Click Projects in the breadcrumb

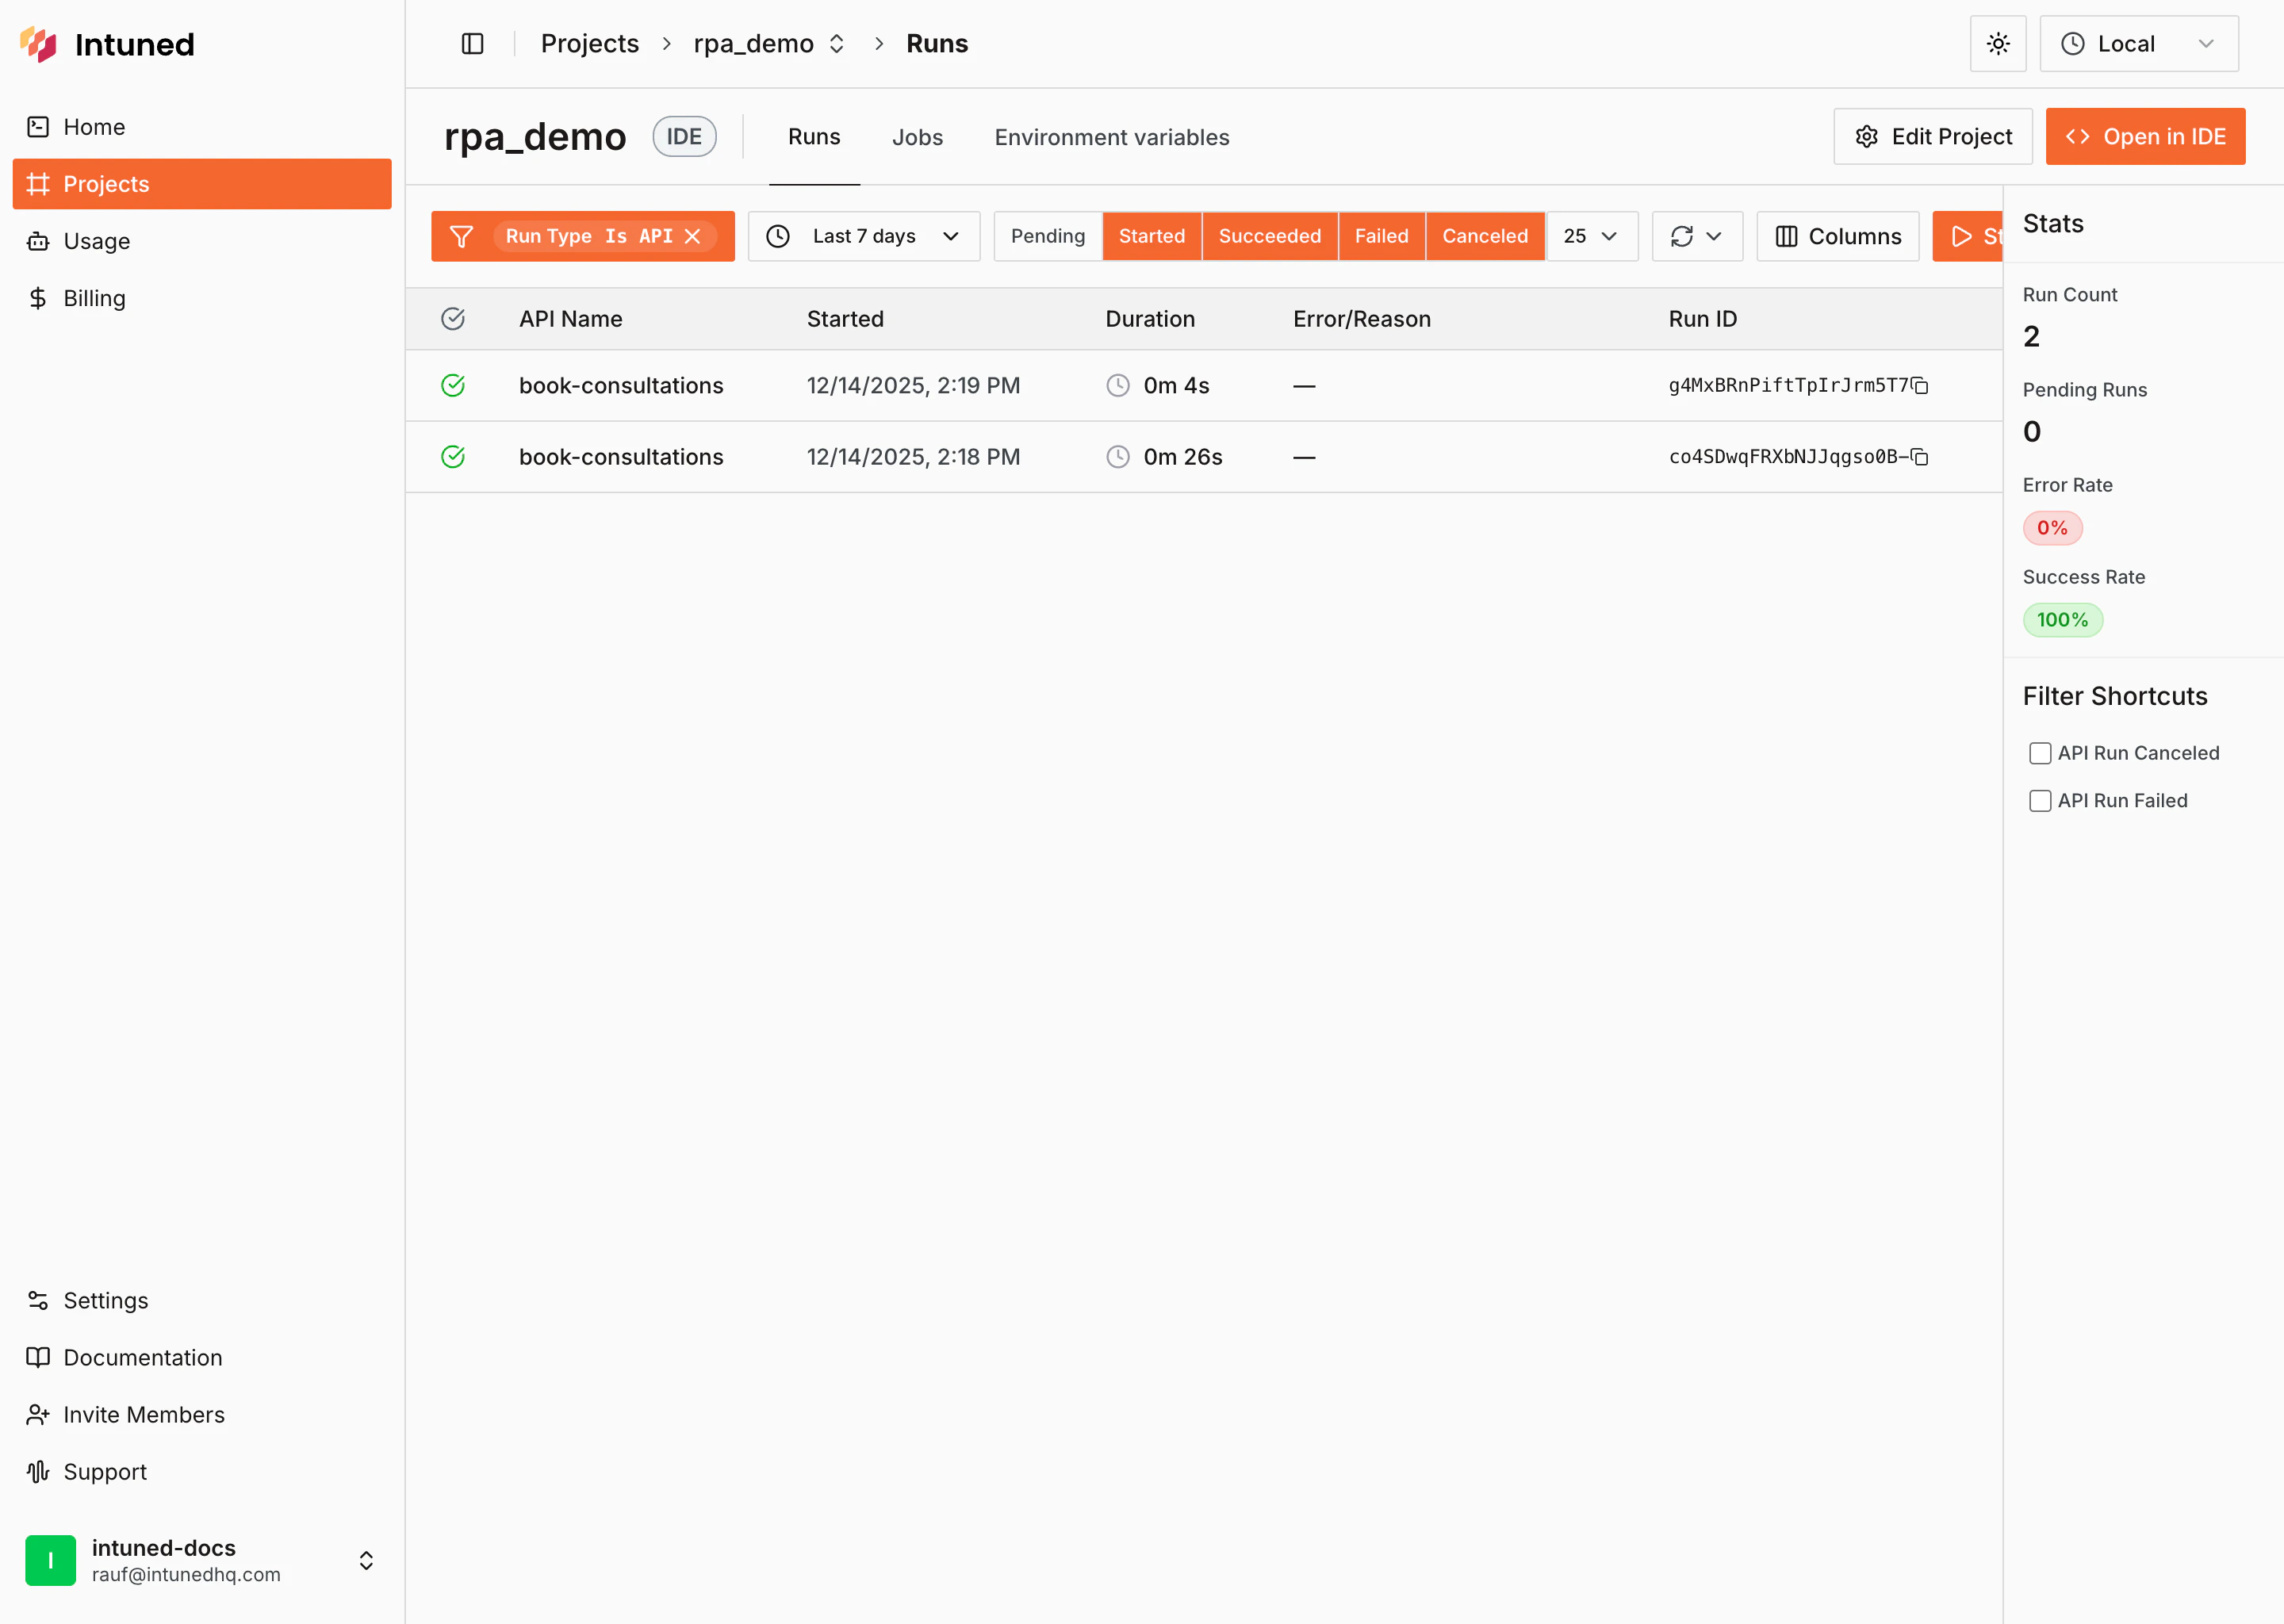pyautogui.click(x=589, y=44)
